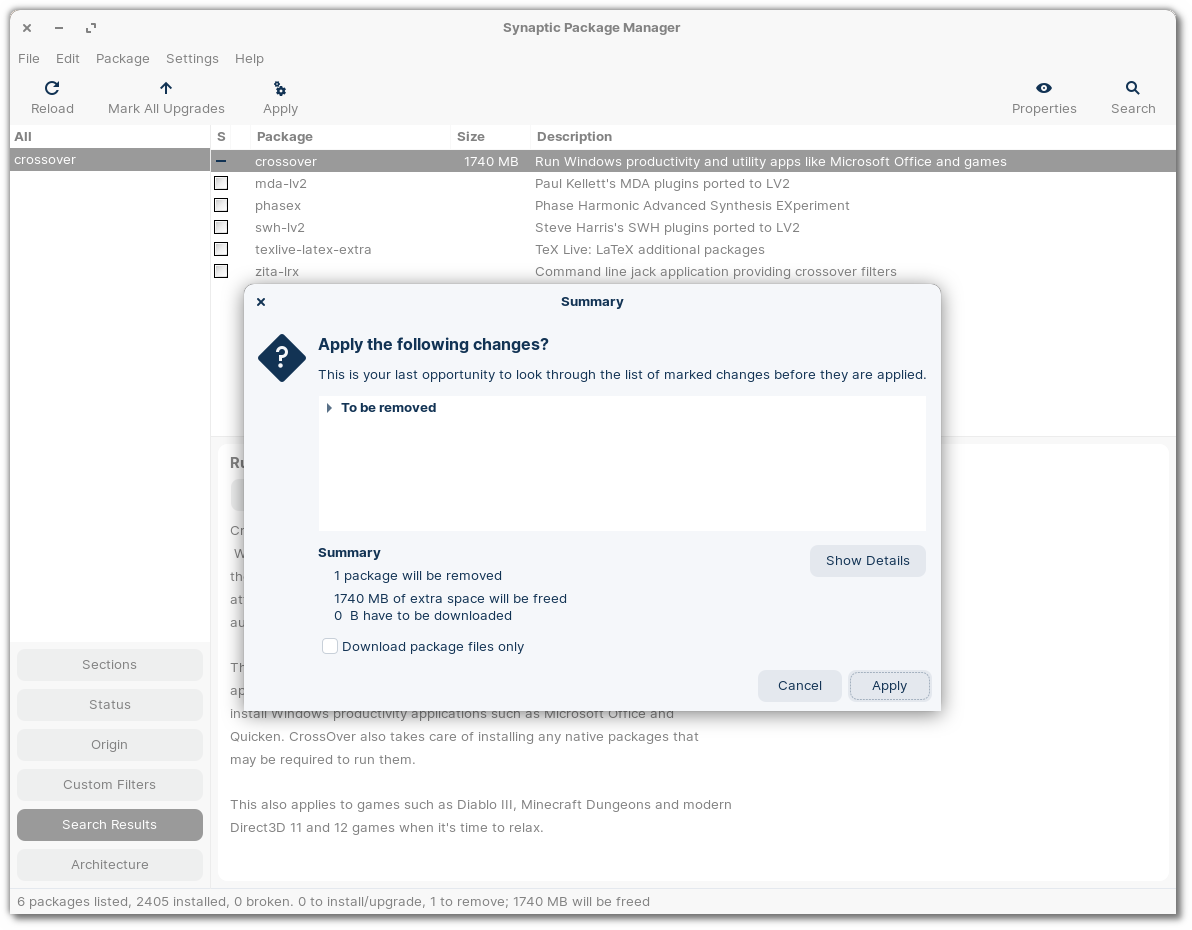
Task: Click TeX Live LaTeX additional packages description
Action: (x=649, y=249)
